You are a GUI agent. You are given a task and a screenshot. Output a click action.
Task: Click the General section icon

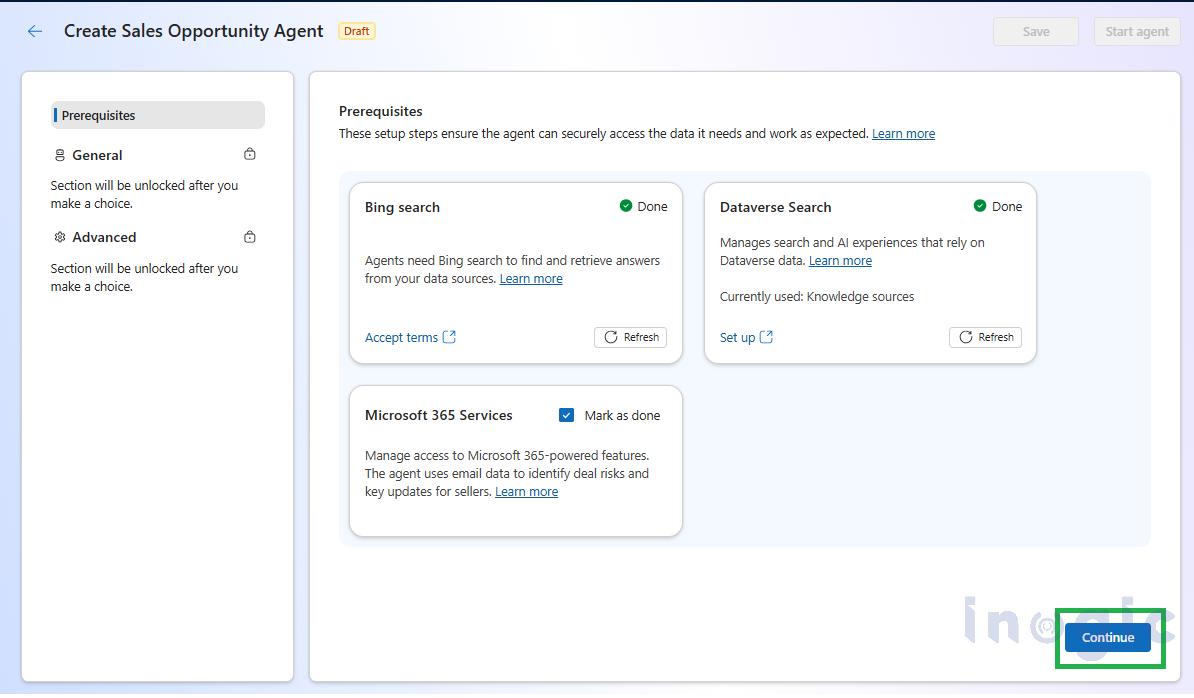click(x=59, y=155)
